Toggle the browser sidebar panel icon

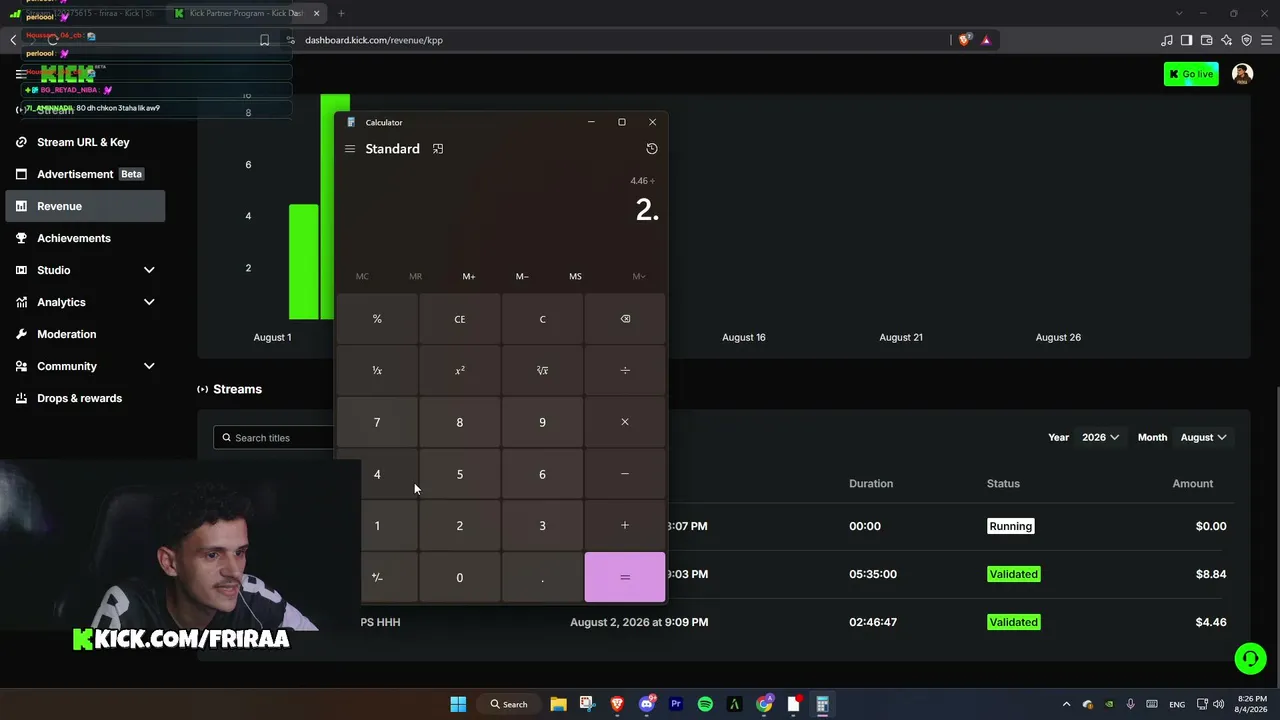(1186, 40)
